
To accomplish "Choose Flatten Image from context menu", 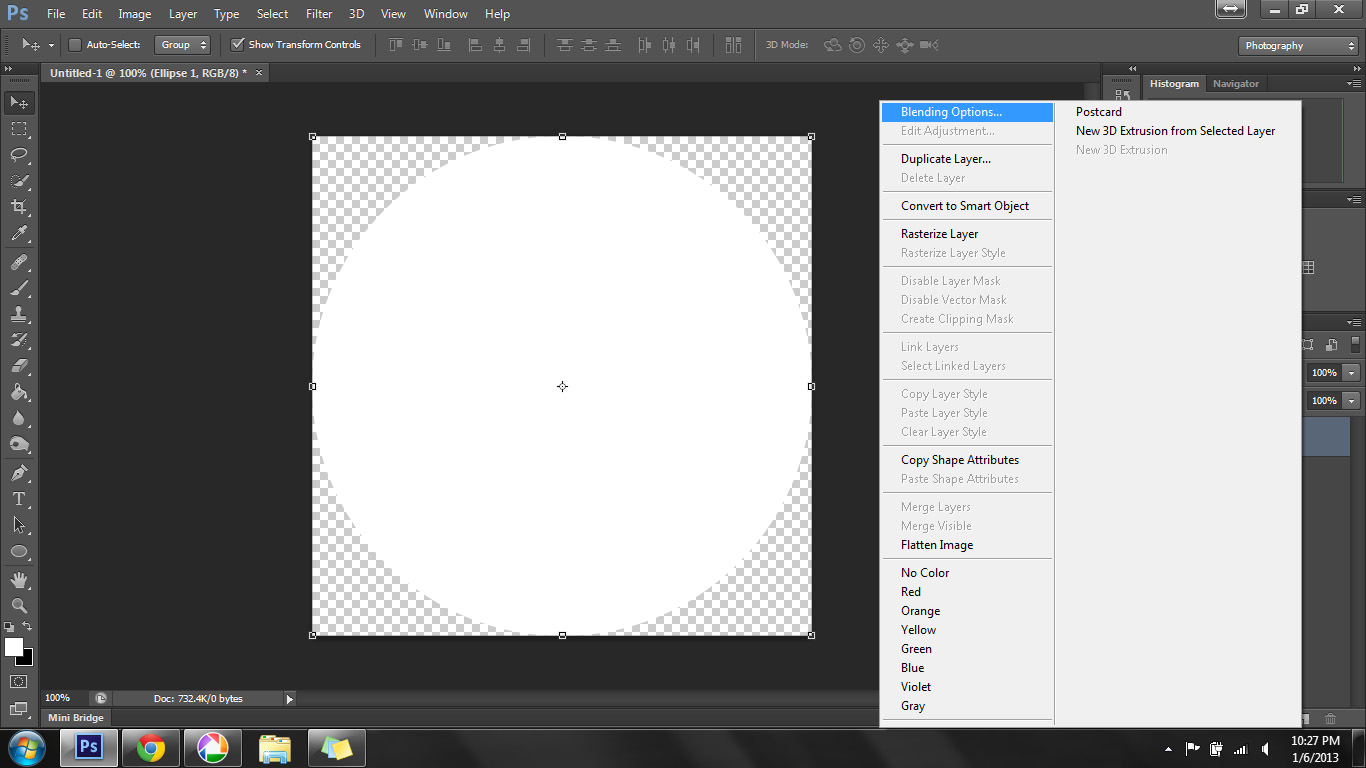I will pyautogui.click(x=967, y=545).
